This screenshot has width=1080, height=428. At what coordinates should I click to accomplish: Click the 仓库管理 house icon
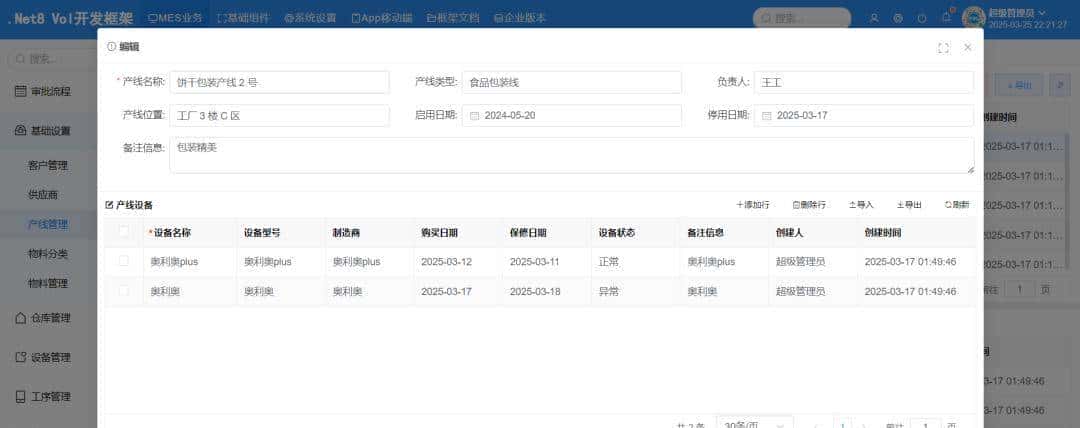pyautogui.click(x=21, y=318)
